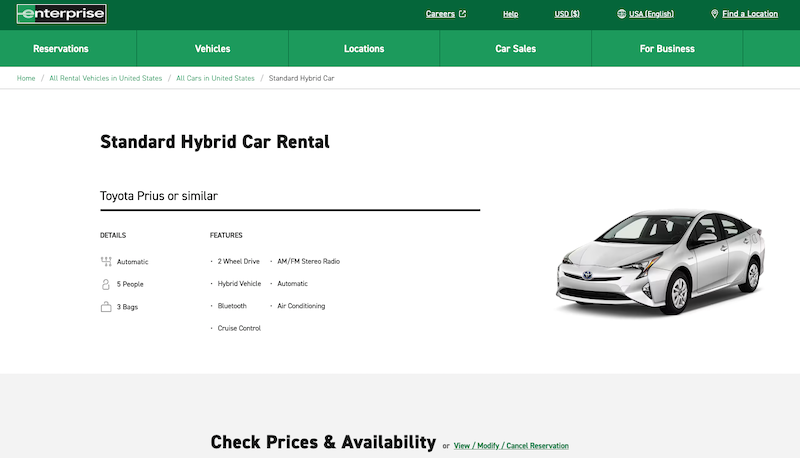The image size is (800, 458).
Task: Click the Bluetooth feature text
Action: (x=232, y=306)
